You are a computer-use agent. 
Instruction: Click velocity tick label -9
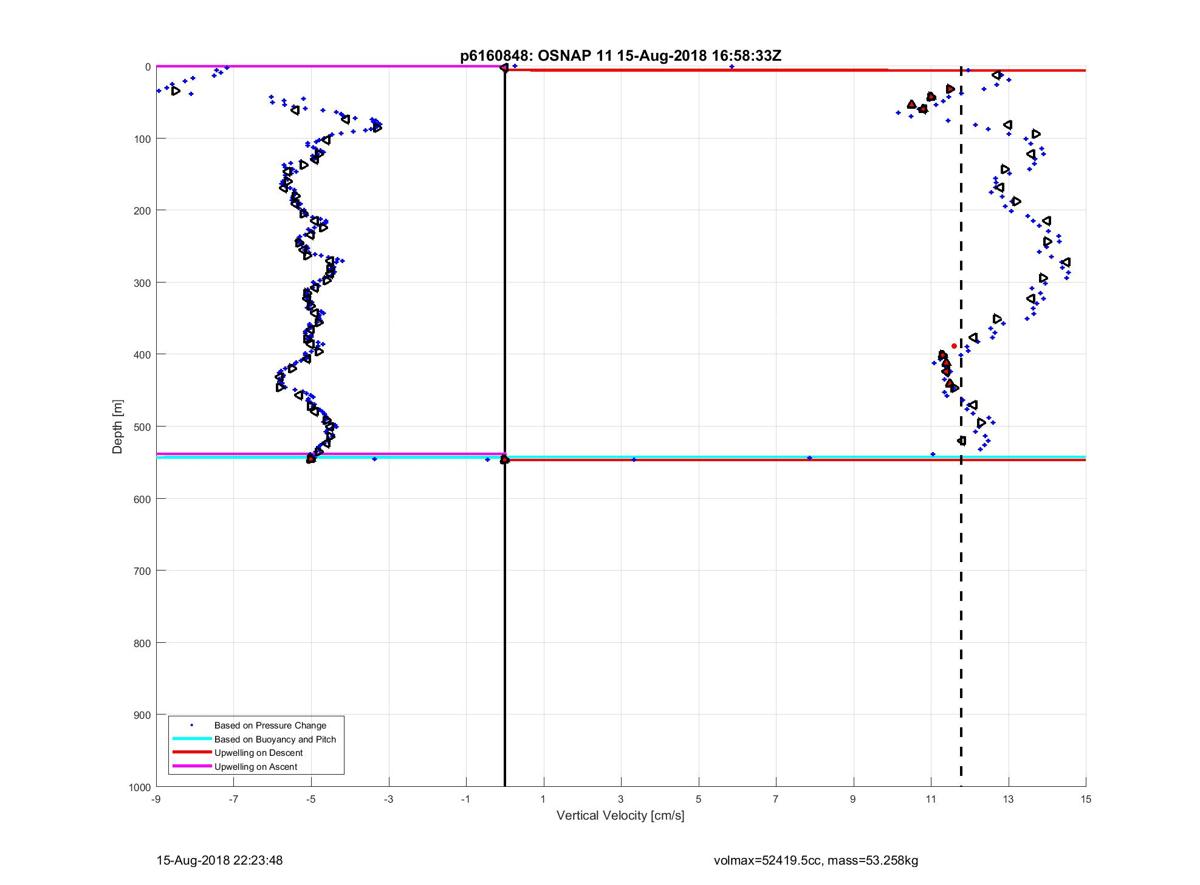155,799
